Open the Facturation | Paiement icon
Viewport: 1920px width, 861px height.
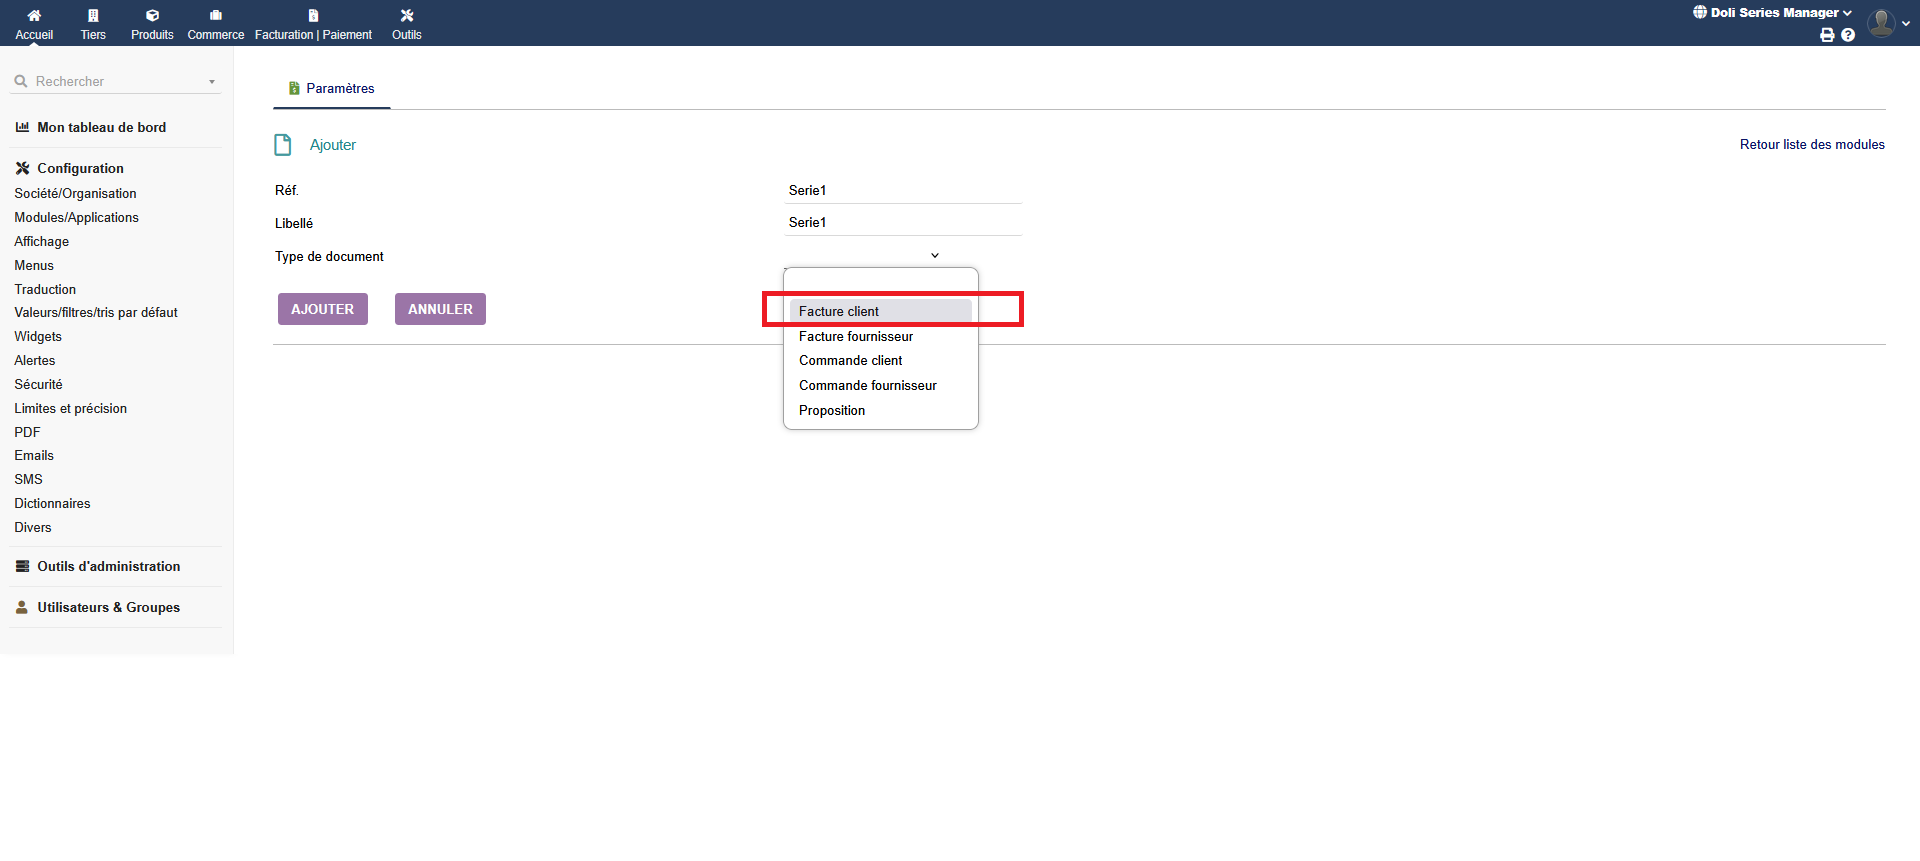(x=313, y=16)
